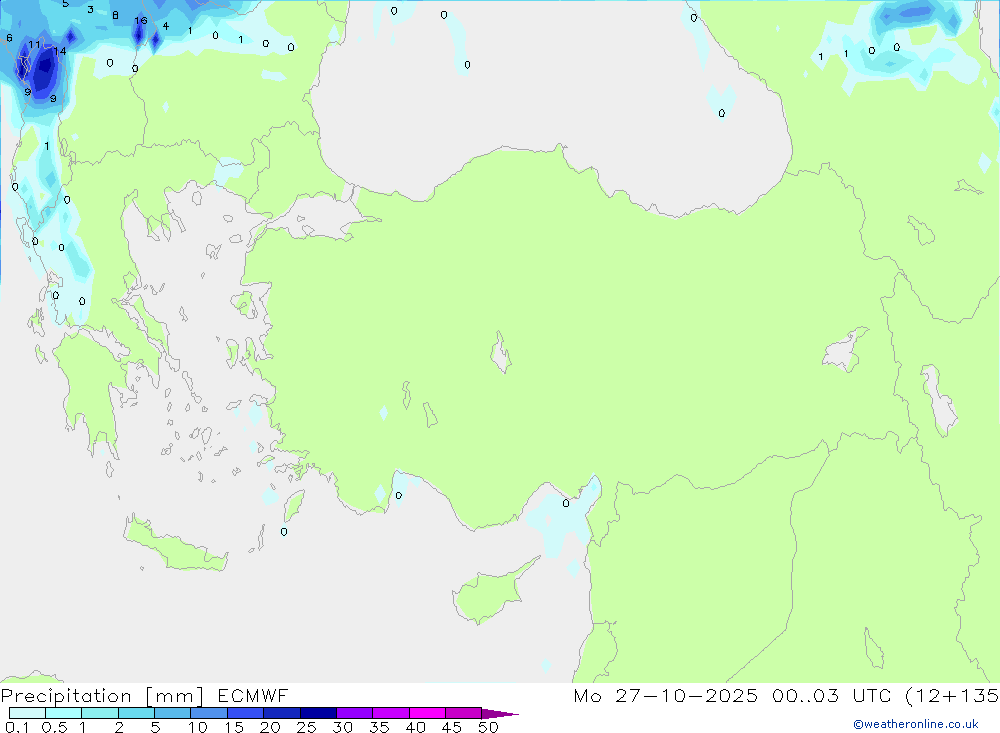
Task: Pick the legend swatch between 20 and 25
Action: tap(281, 713)
